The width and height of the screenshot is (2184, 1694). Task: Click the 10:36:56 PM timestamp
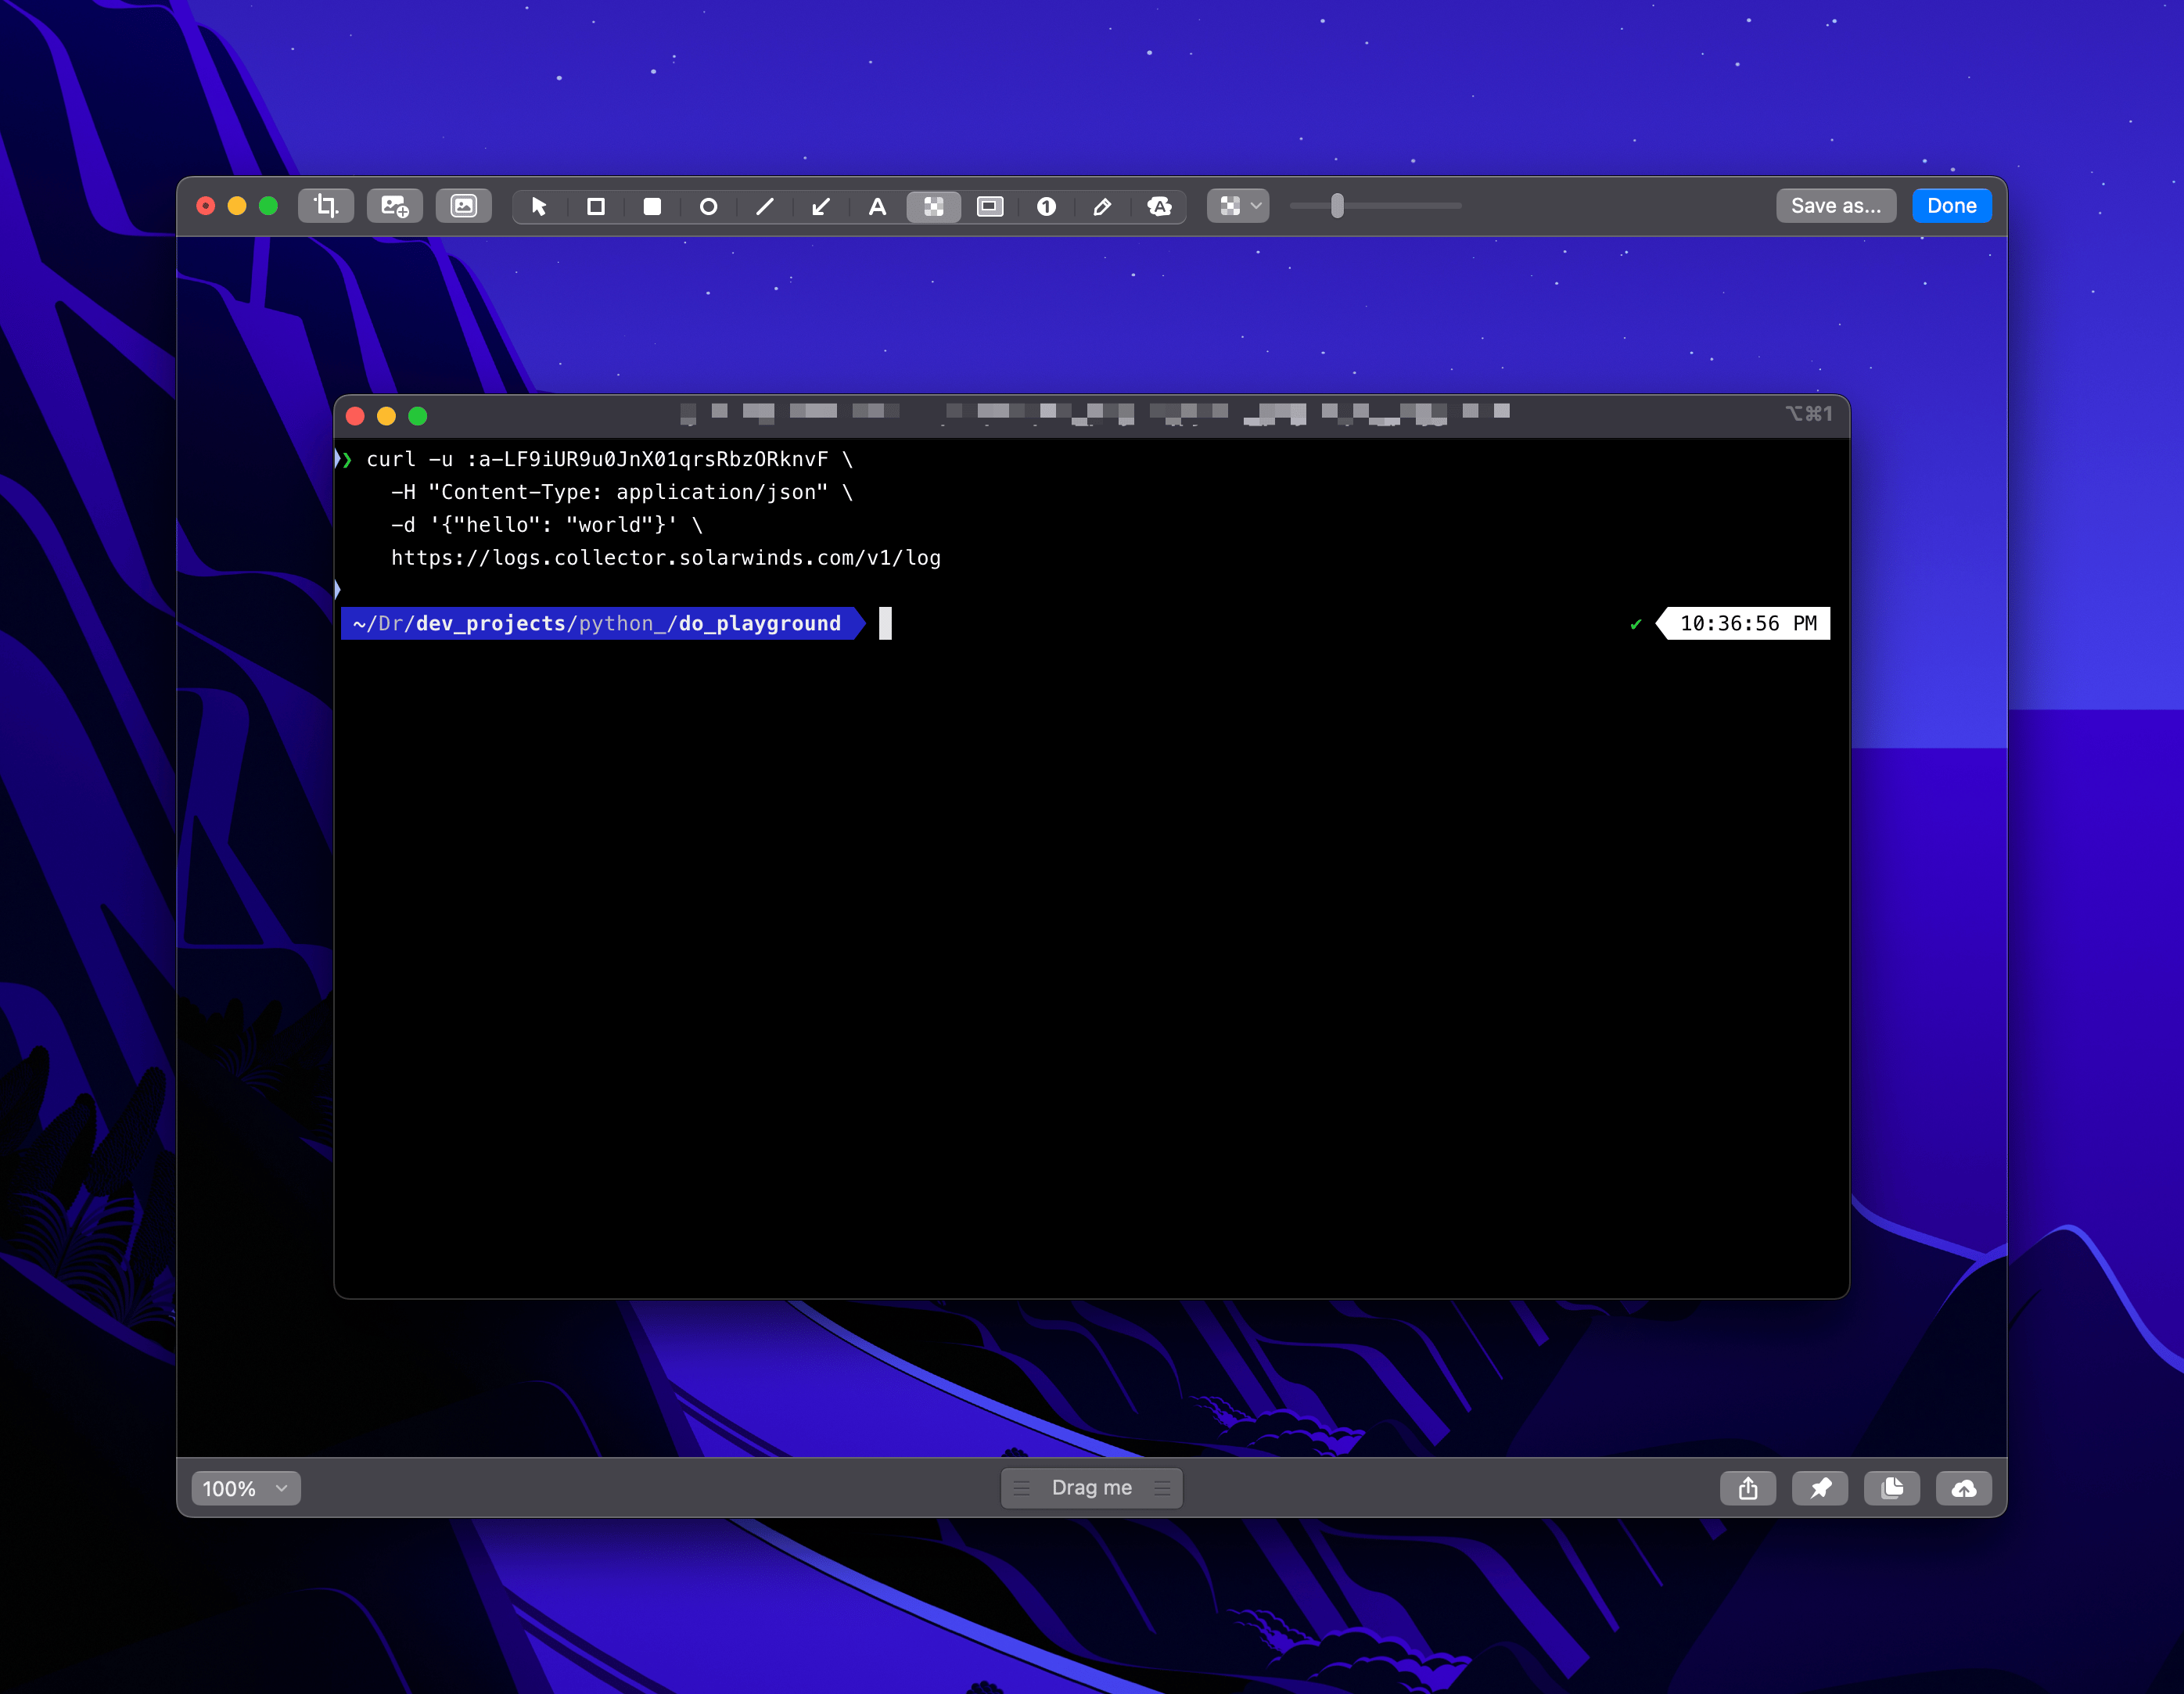point(1748,624)
